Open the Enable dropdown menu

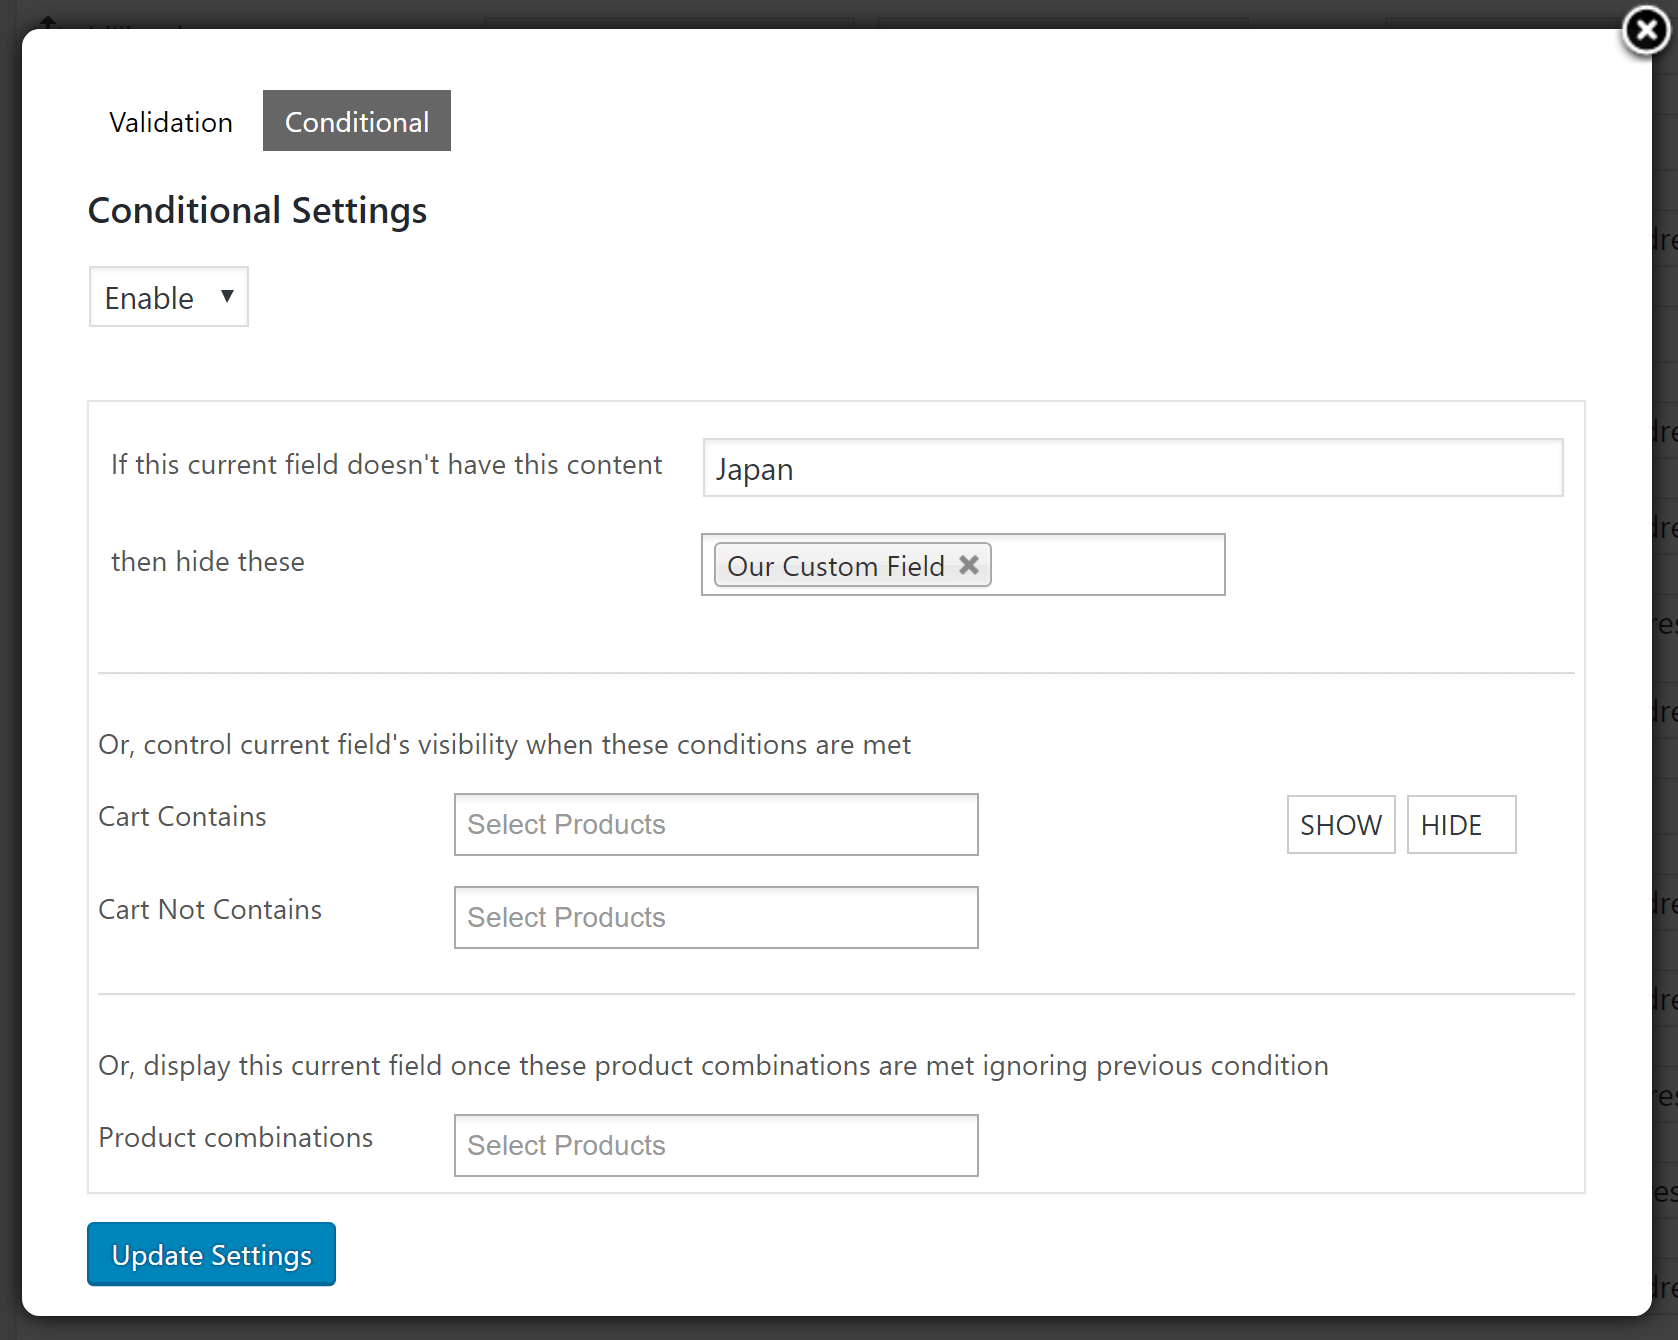tap(167, 296)
